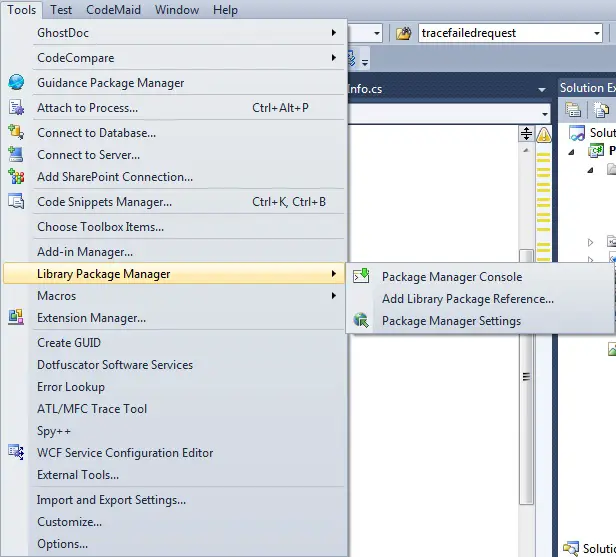Open the Test menu
Screen dimensions: 616x557
click(61, 10)
